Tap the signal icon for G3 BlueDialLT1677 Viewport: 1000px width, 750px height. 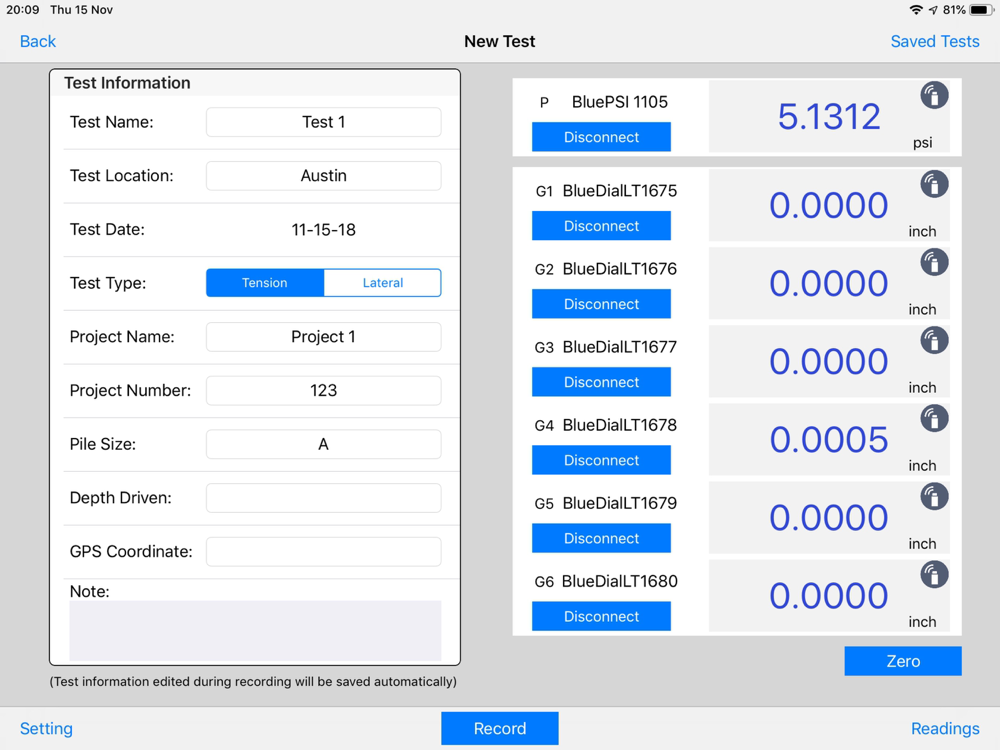coord(934,341)
